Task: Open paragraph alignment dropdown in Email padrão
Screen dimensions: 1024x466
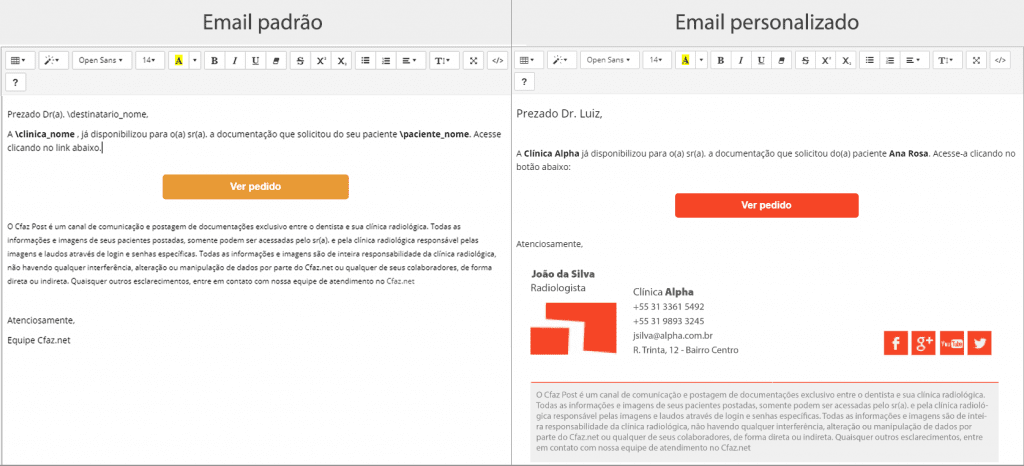Action: pyautogui.click(x=411, y=60)
